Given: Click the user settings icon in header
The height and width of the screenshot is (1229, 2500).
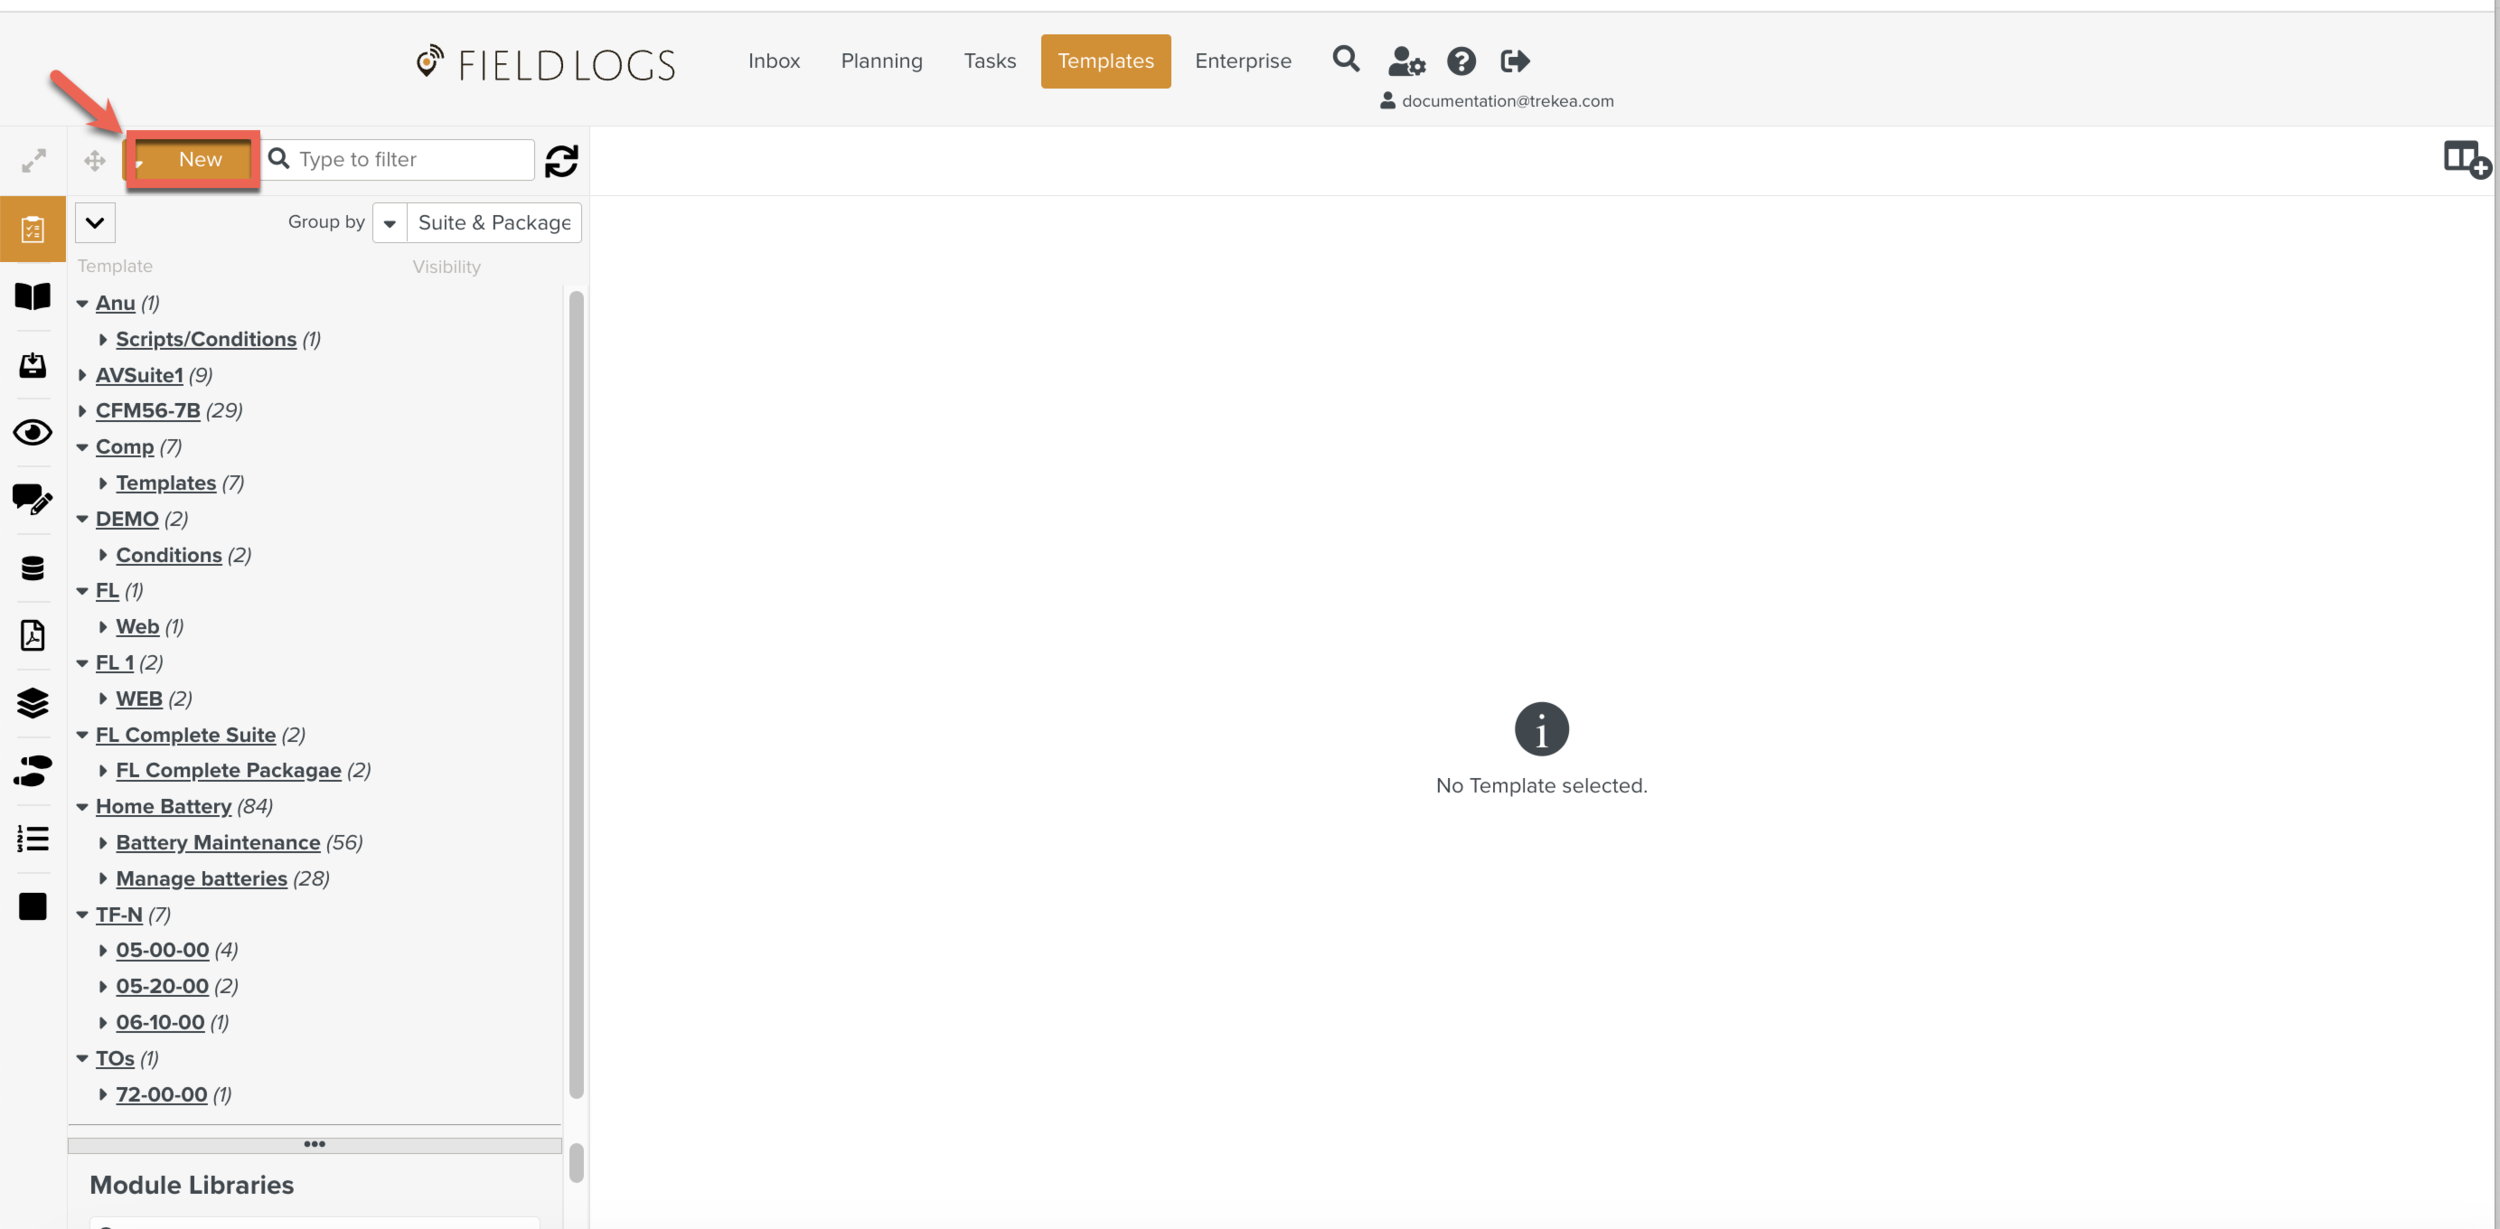Looking at the screenshot, I should 1406,61.
